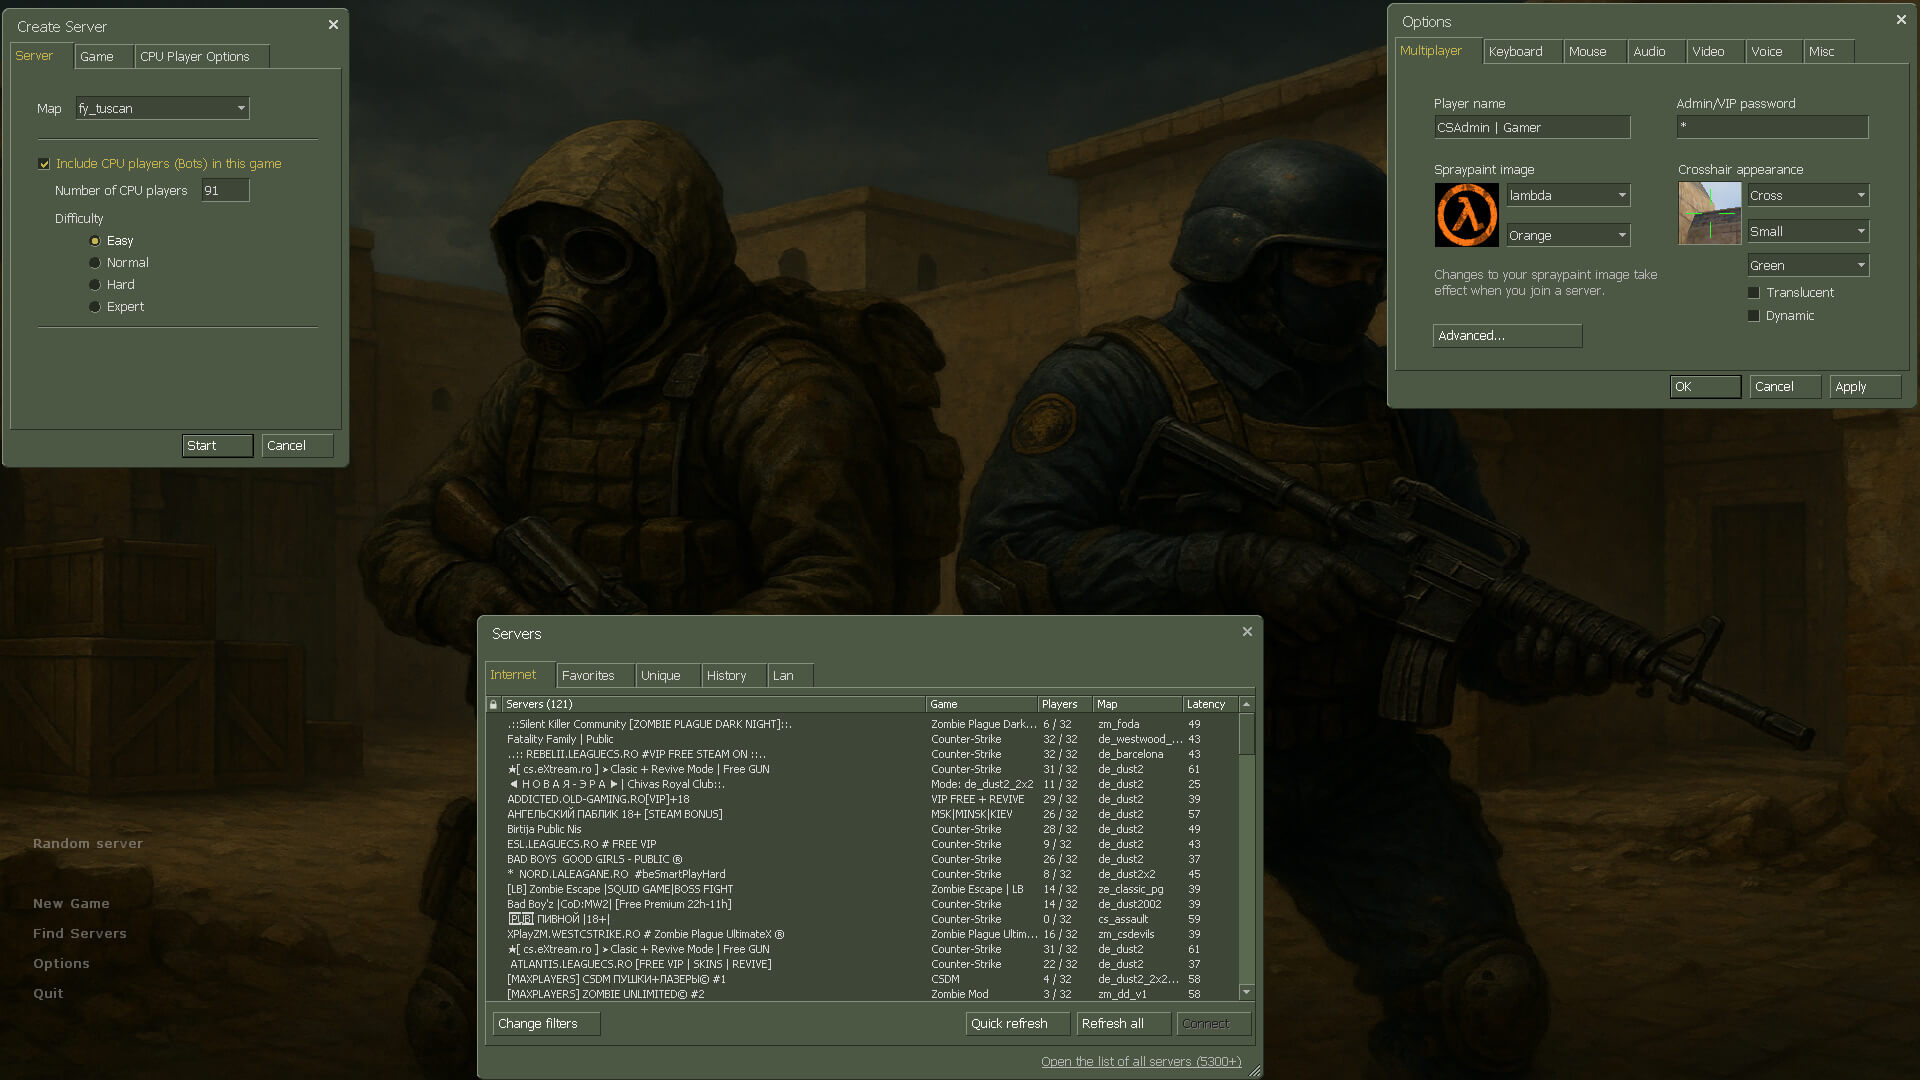Screen dimensions: 1920x1080
Task: Open crosshair size dropdown showing Small
Action: pos(1808,231)
